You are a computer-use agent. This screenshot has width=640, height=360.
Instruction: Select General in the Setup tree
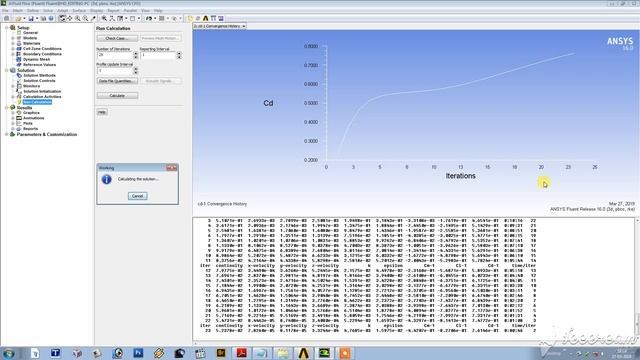(x=30, y=33)
